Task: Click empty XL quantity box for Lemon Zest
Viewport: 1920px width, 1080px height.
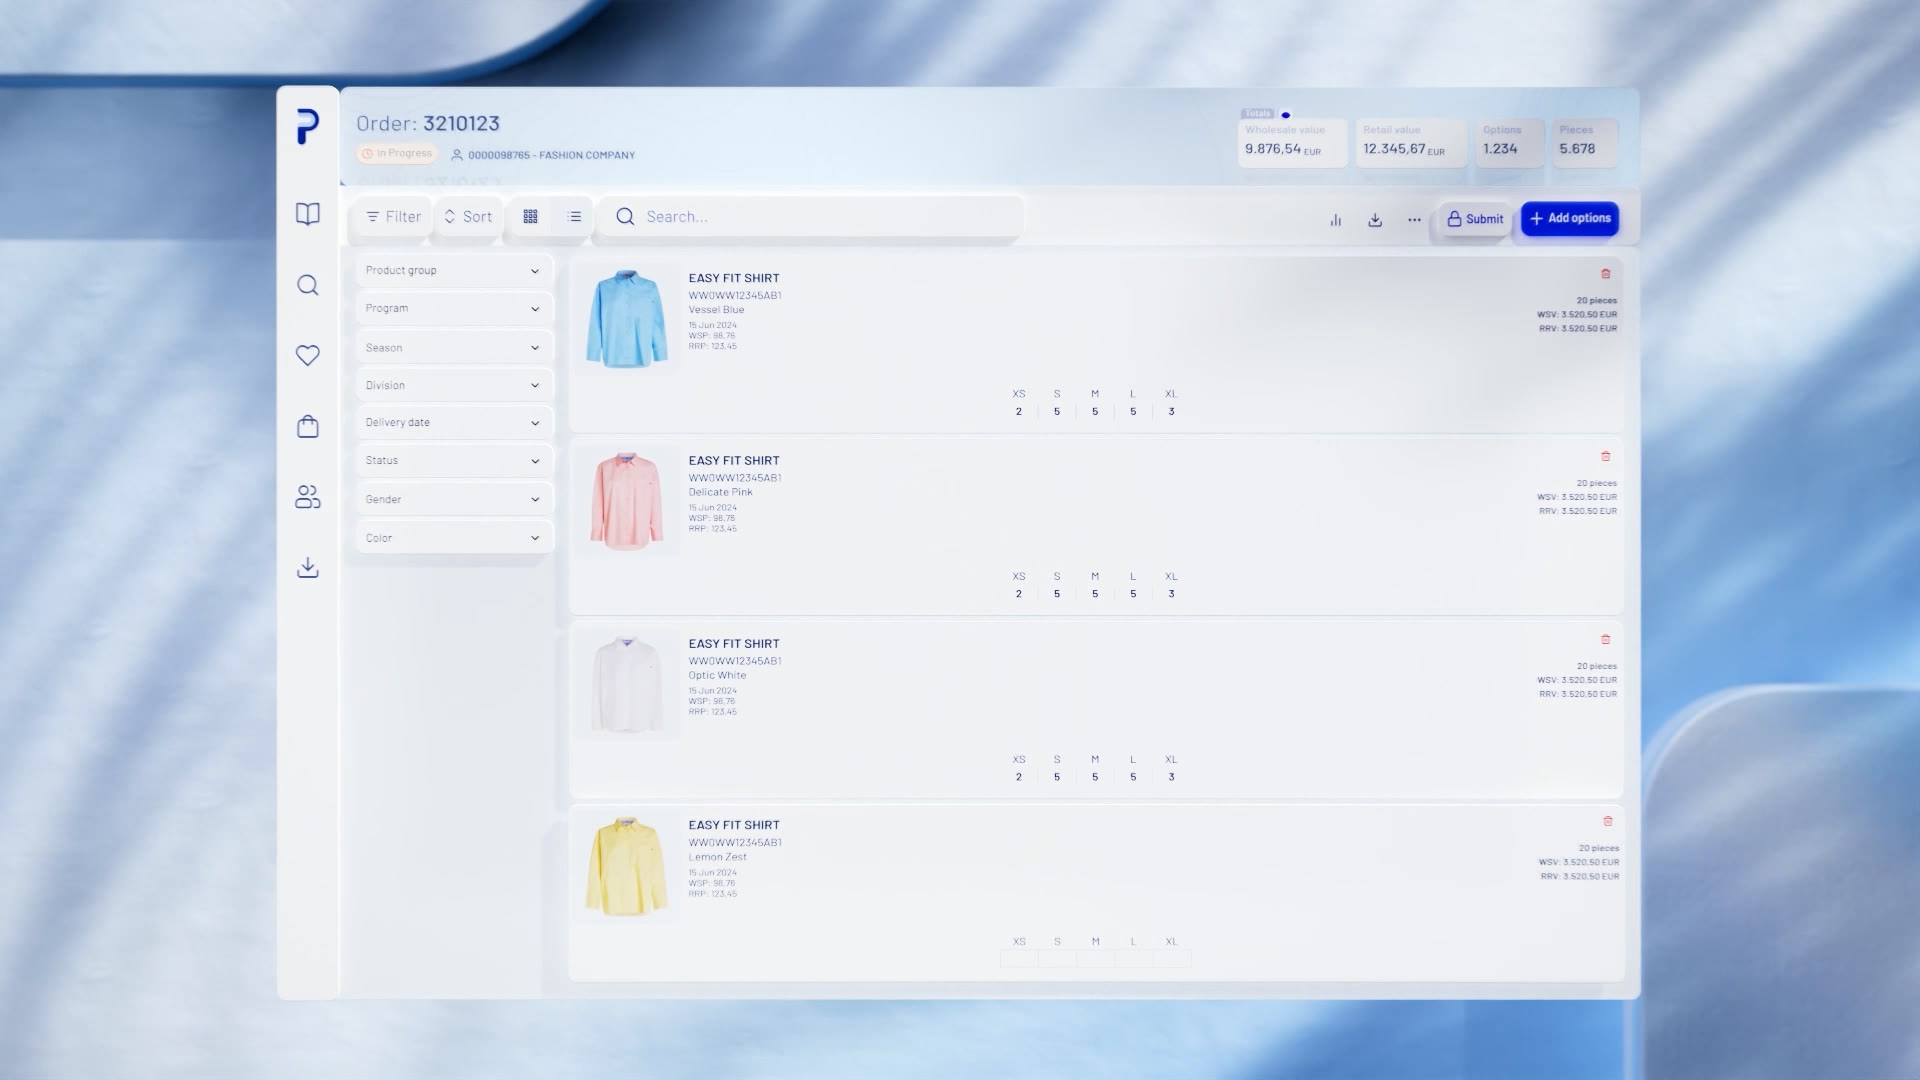Action: pos(1172,959)
